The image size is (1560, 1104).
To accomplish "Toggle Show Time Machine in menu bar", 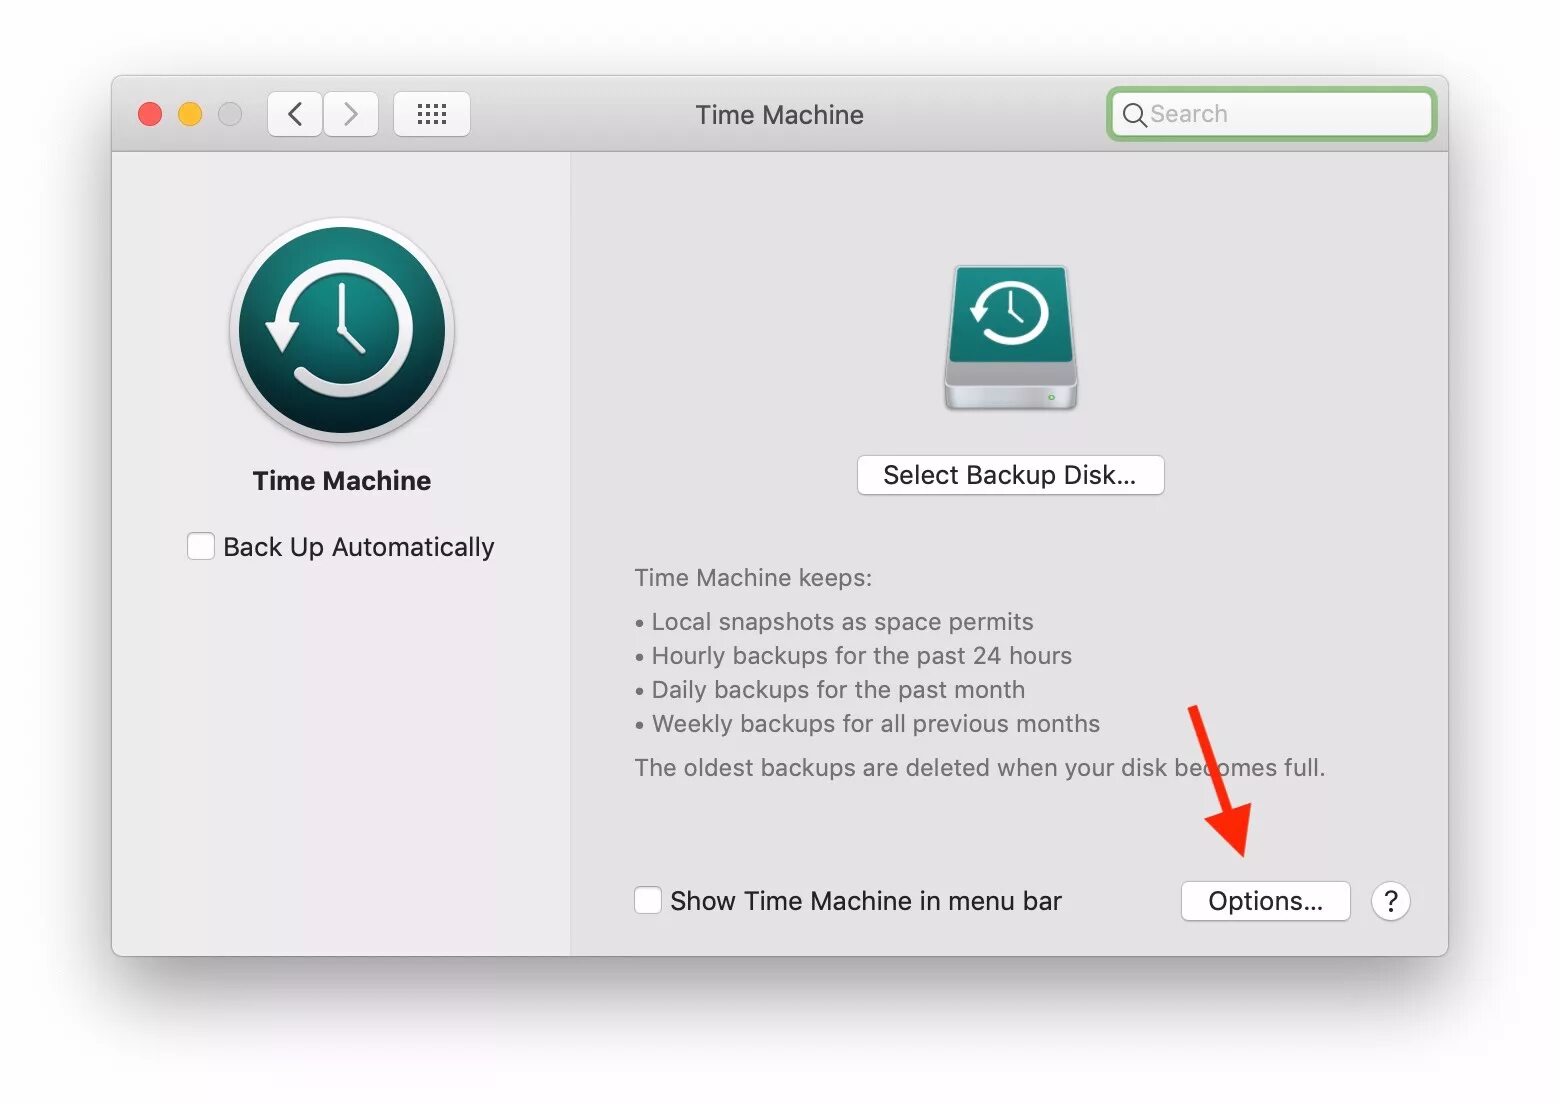I will tap(648, 900).
